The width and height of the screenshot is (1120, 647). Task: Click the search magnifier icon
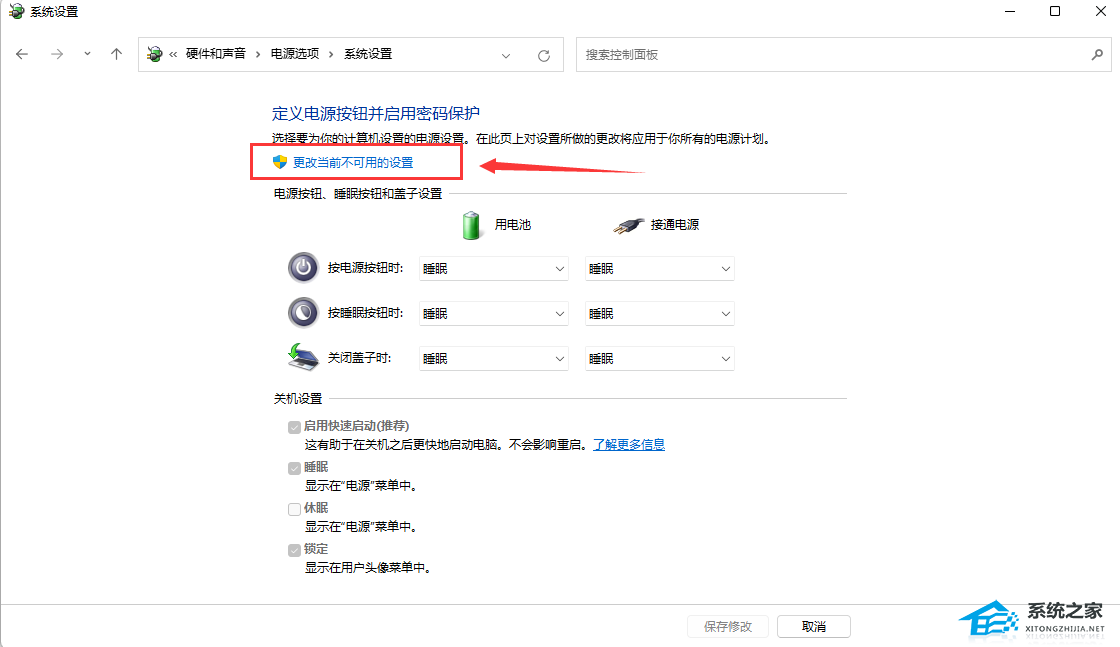(1096, 55)
